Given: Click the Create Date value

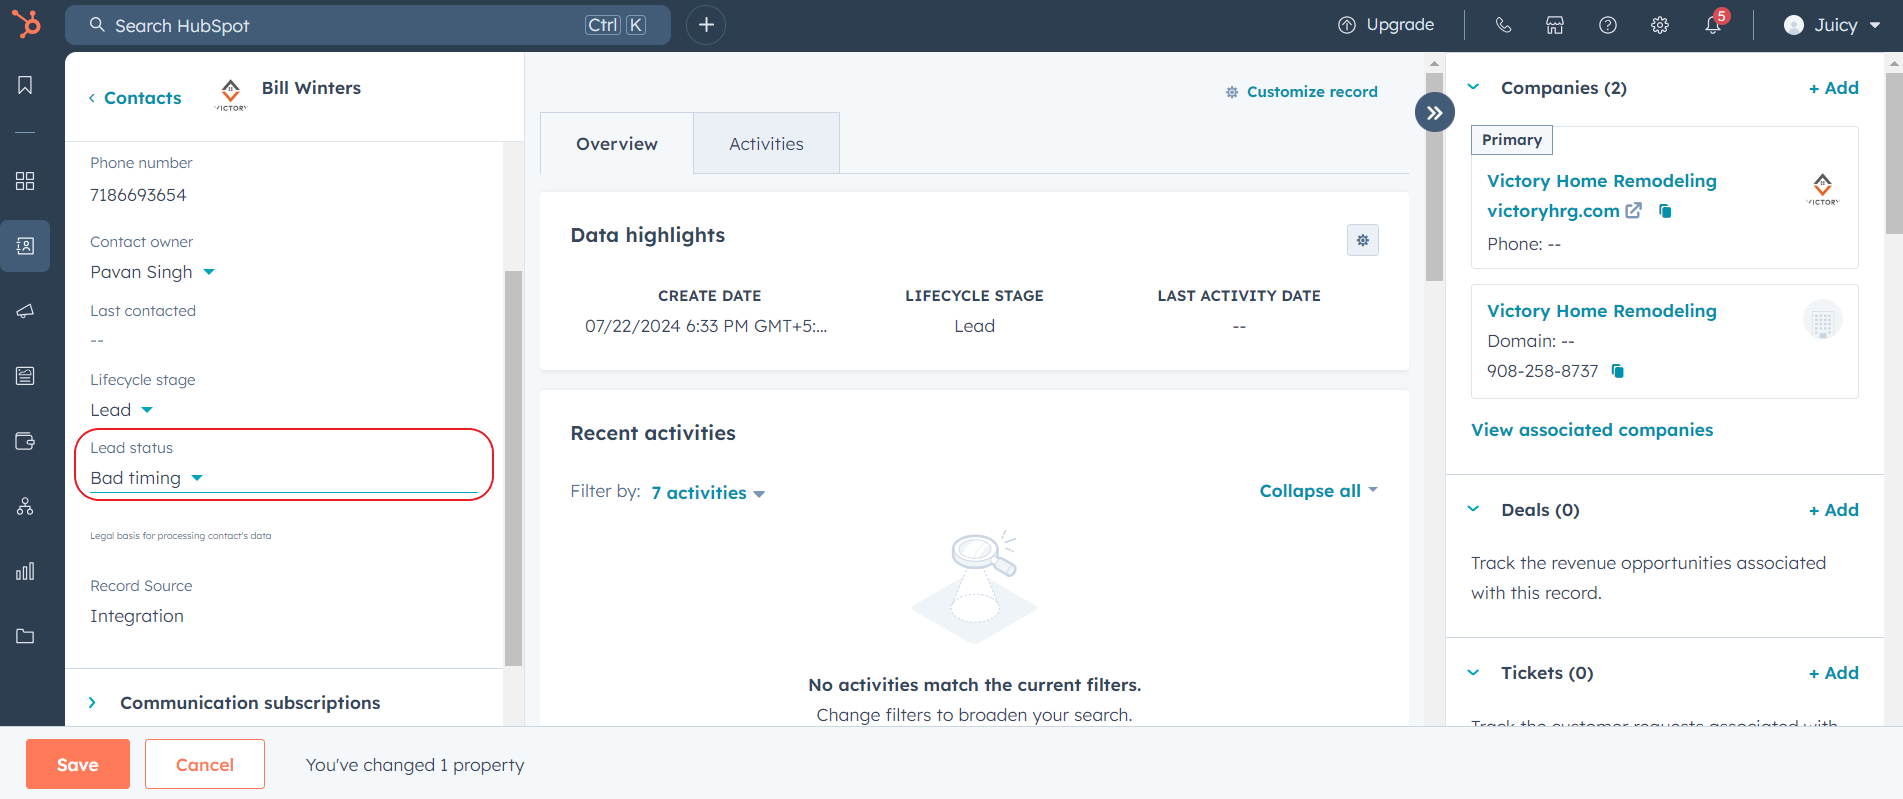Looking at the screenshot, I should point(706,326).
